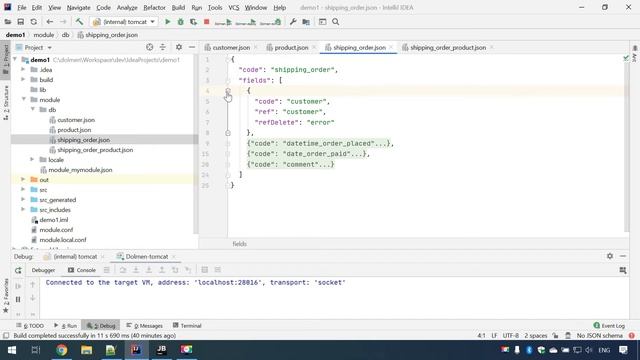Image resolution: width=640 pixels, height=360 pixels.
Task: Click 'No JSON schema' in status bar
Action: click(x=599, y=336)
